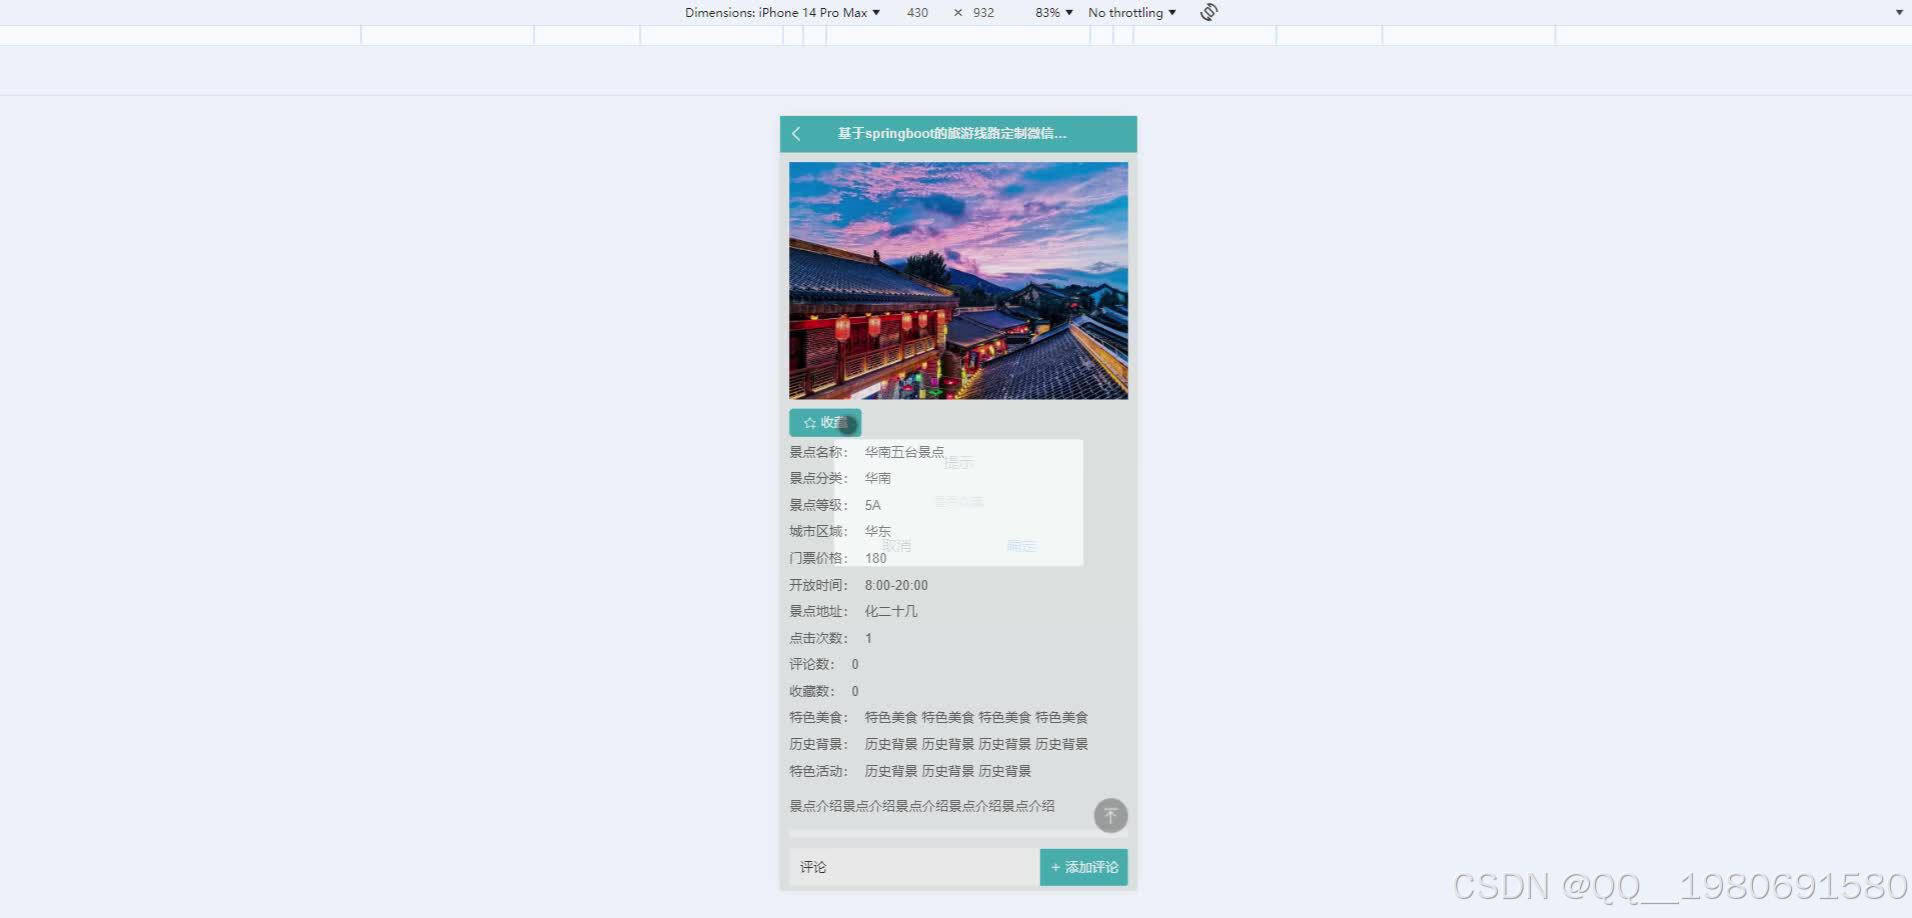
Task: Click the rotate device orientation icon
Action: coord(1207,12)
